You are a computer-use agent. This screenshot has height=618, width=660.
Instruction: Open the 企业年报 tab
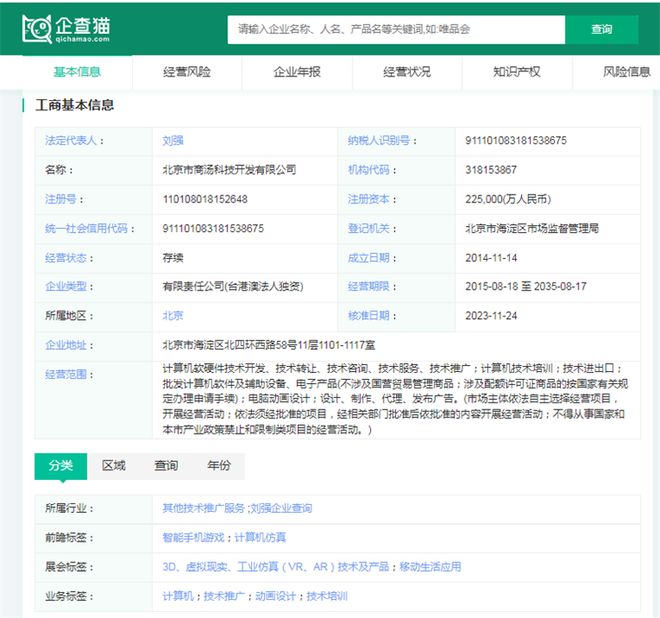click(x=297, y=72)
